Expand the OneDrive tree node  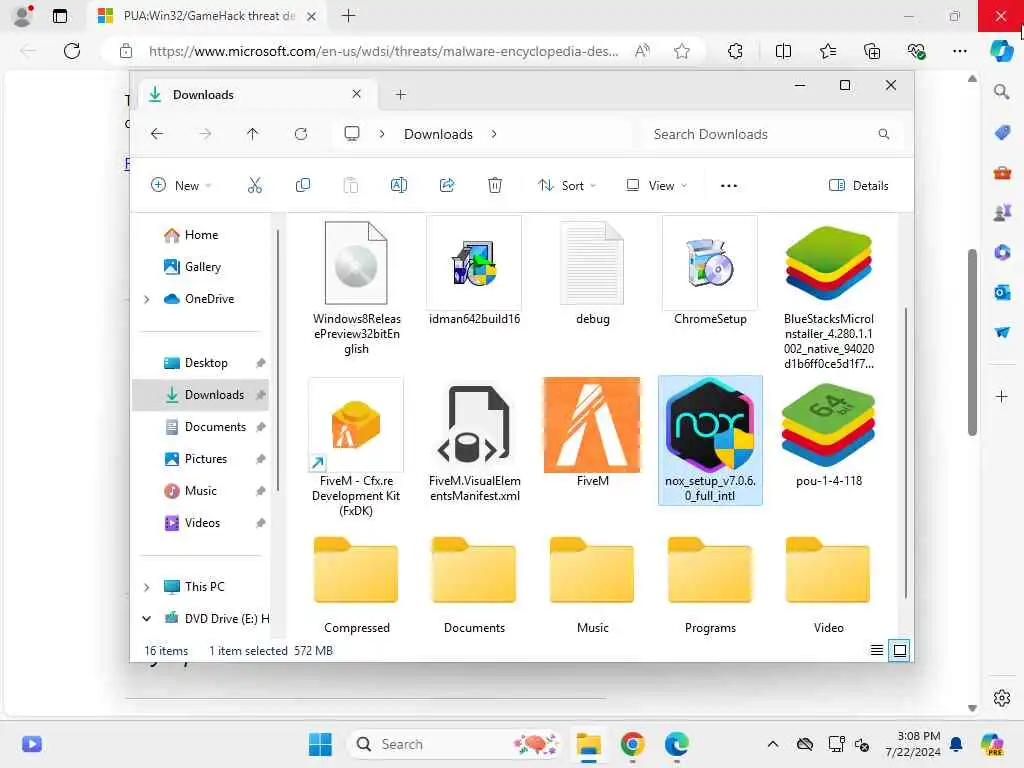coord(146,299)
